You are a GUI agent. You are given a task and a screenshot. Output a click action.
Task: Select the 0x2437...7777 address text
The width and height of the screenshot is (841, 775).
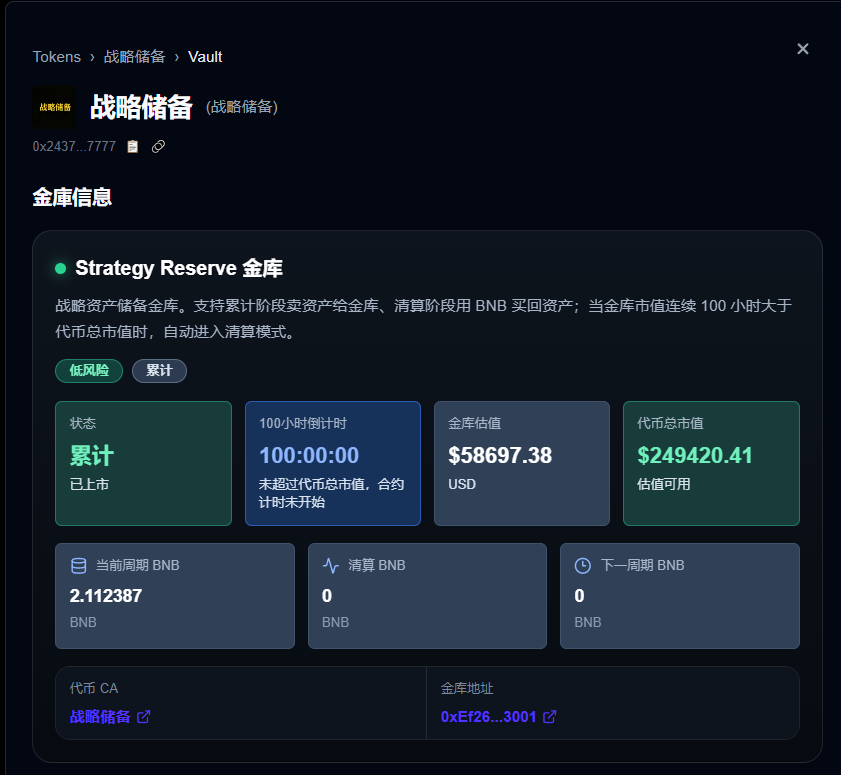coord(74,146)
